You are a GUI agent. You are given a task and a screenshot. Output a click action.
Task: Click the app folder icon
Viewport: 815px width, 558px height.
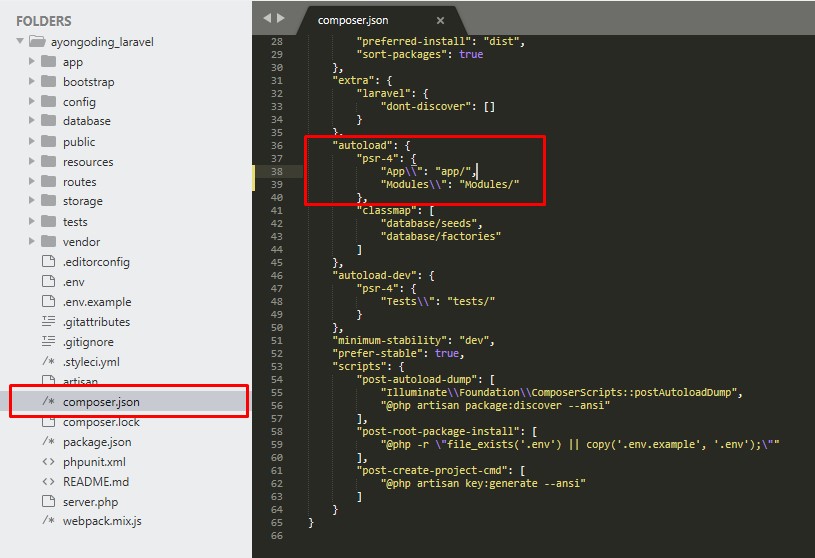[x=48, y=61]
